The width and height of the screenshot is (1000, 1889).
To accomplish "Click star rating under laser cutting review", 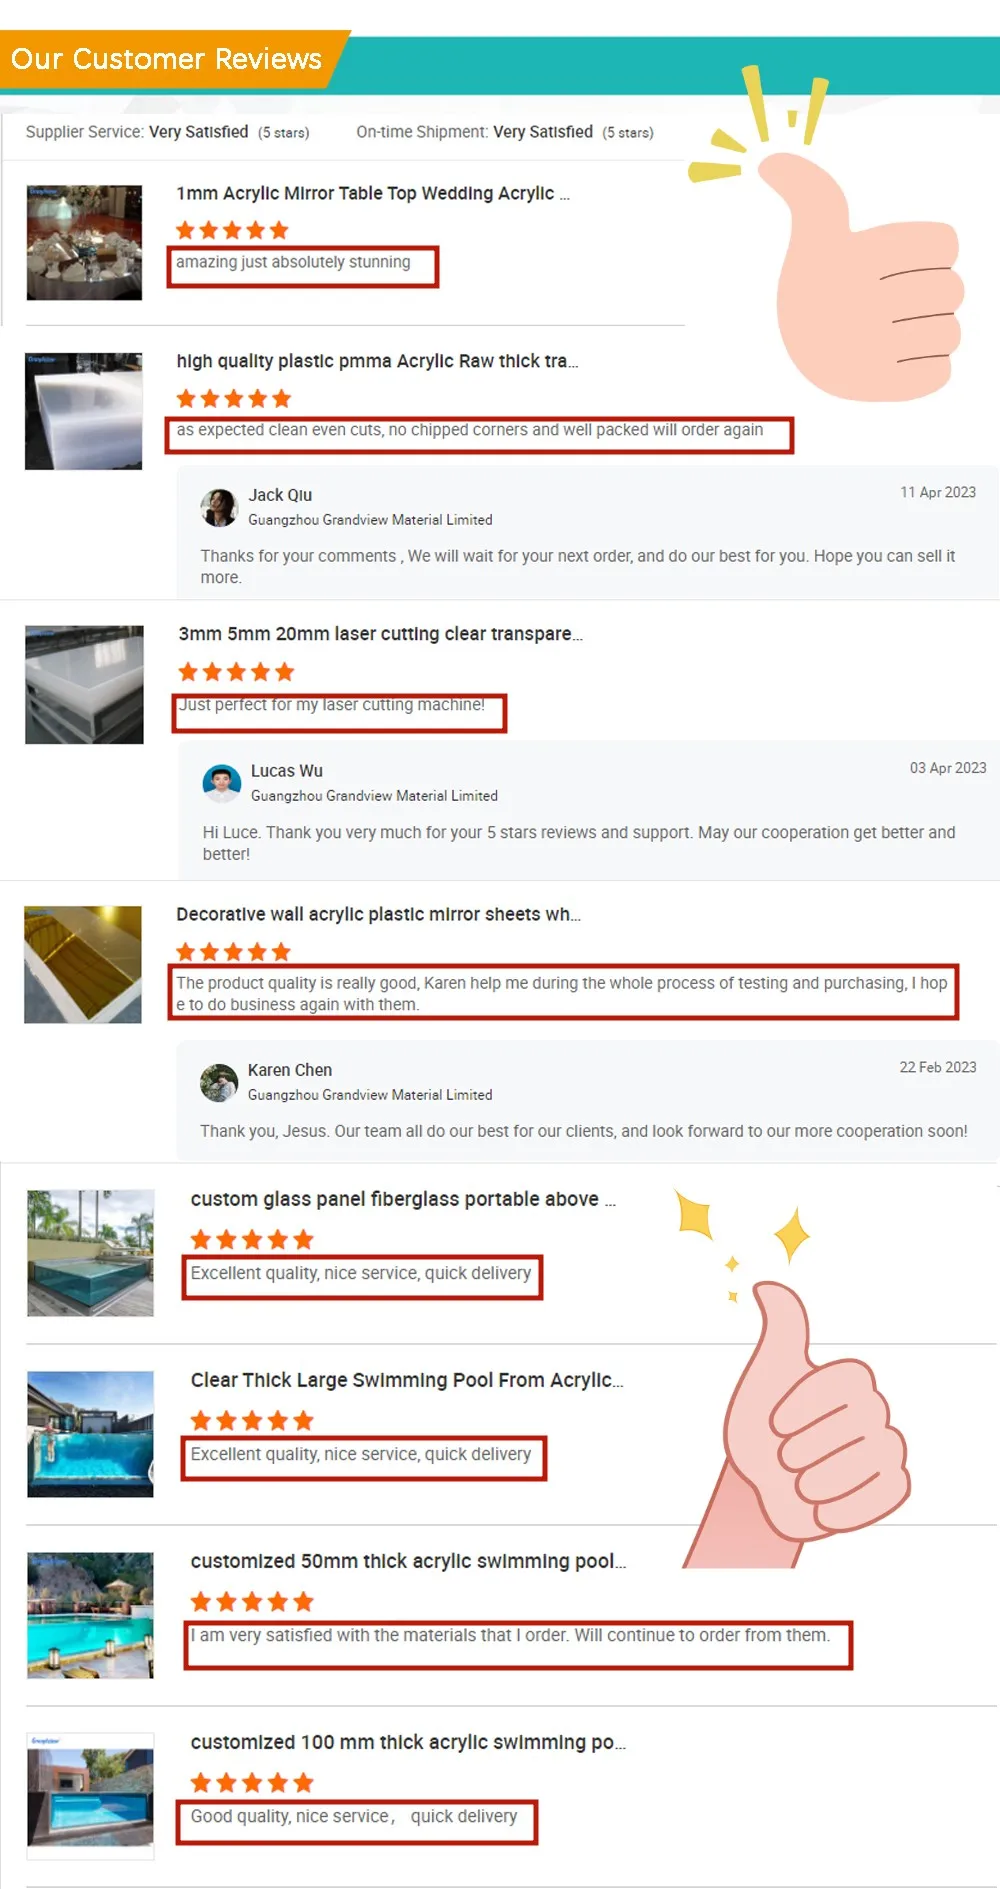I will tap(236, 671).
